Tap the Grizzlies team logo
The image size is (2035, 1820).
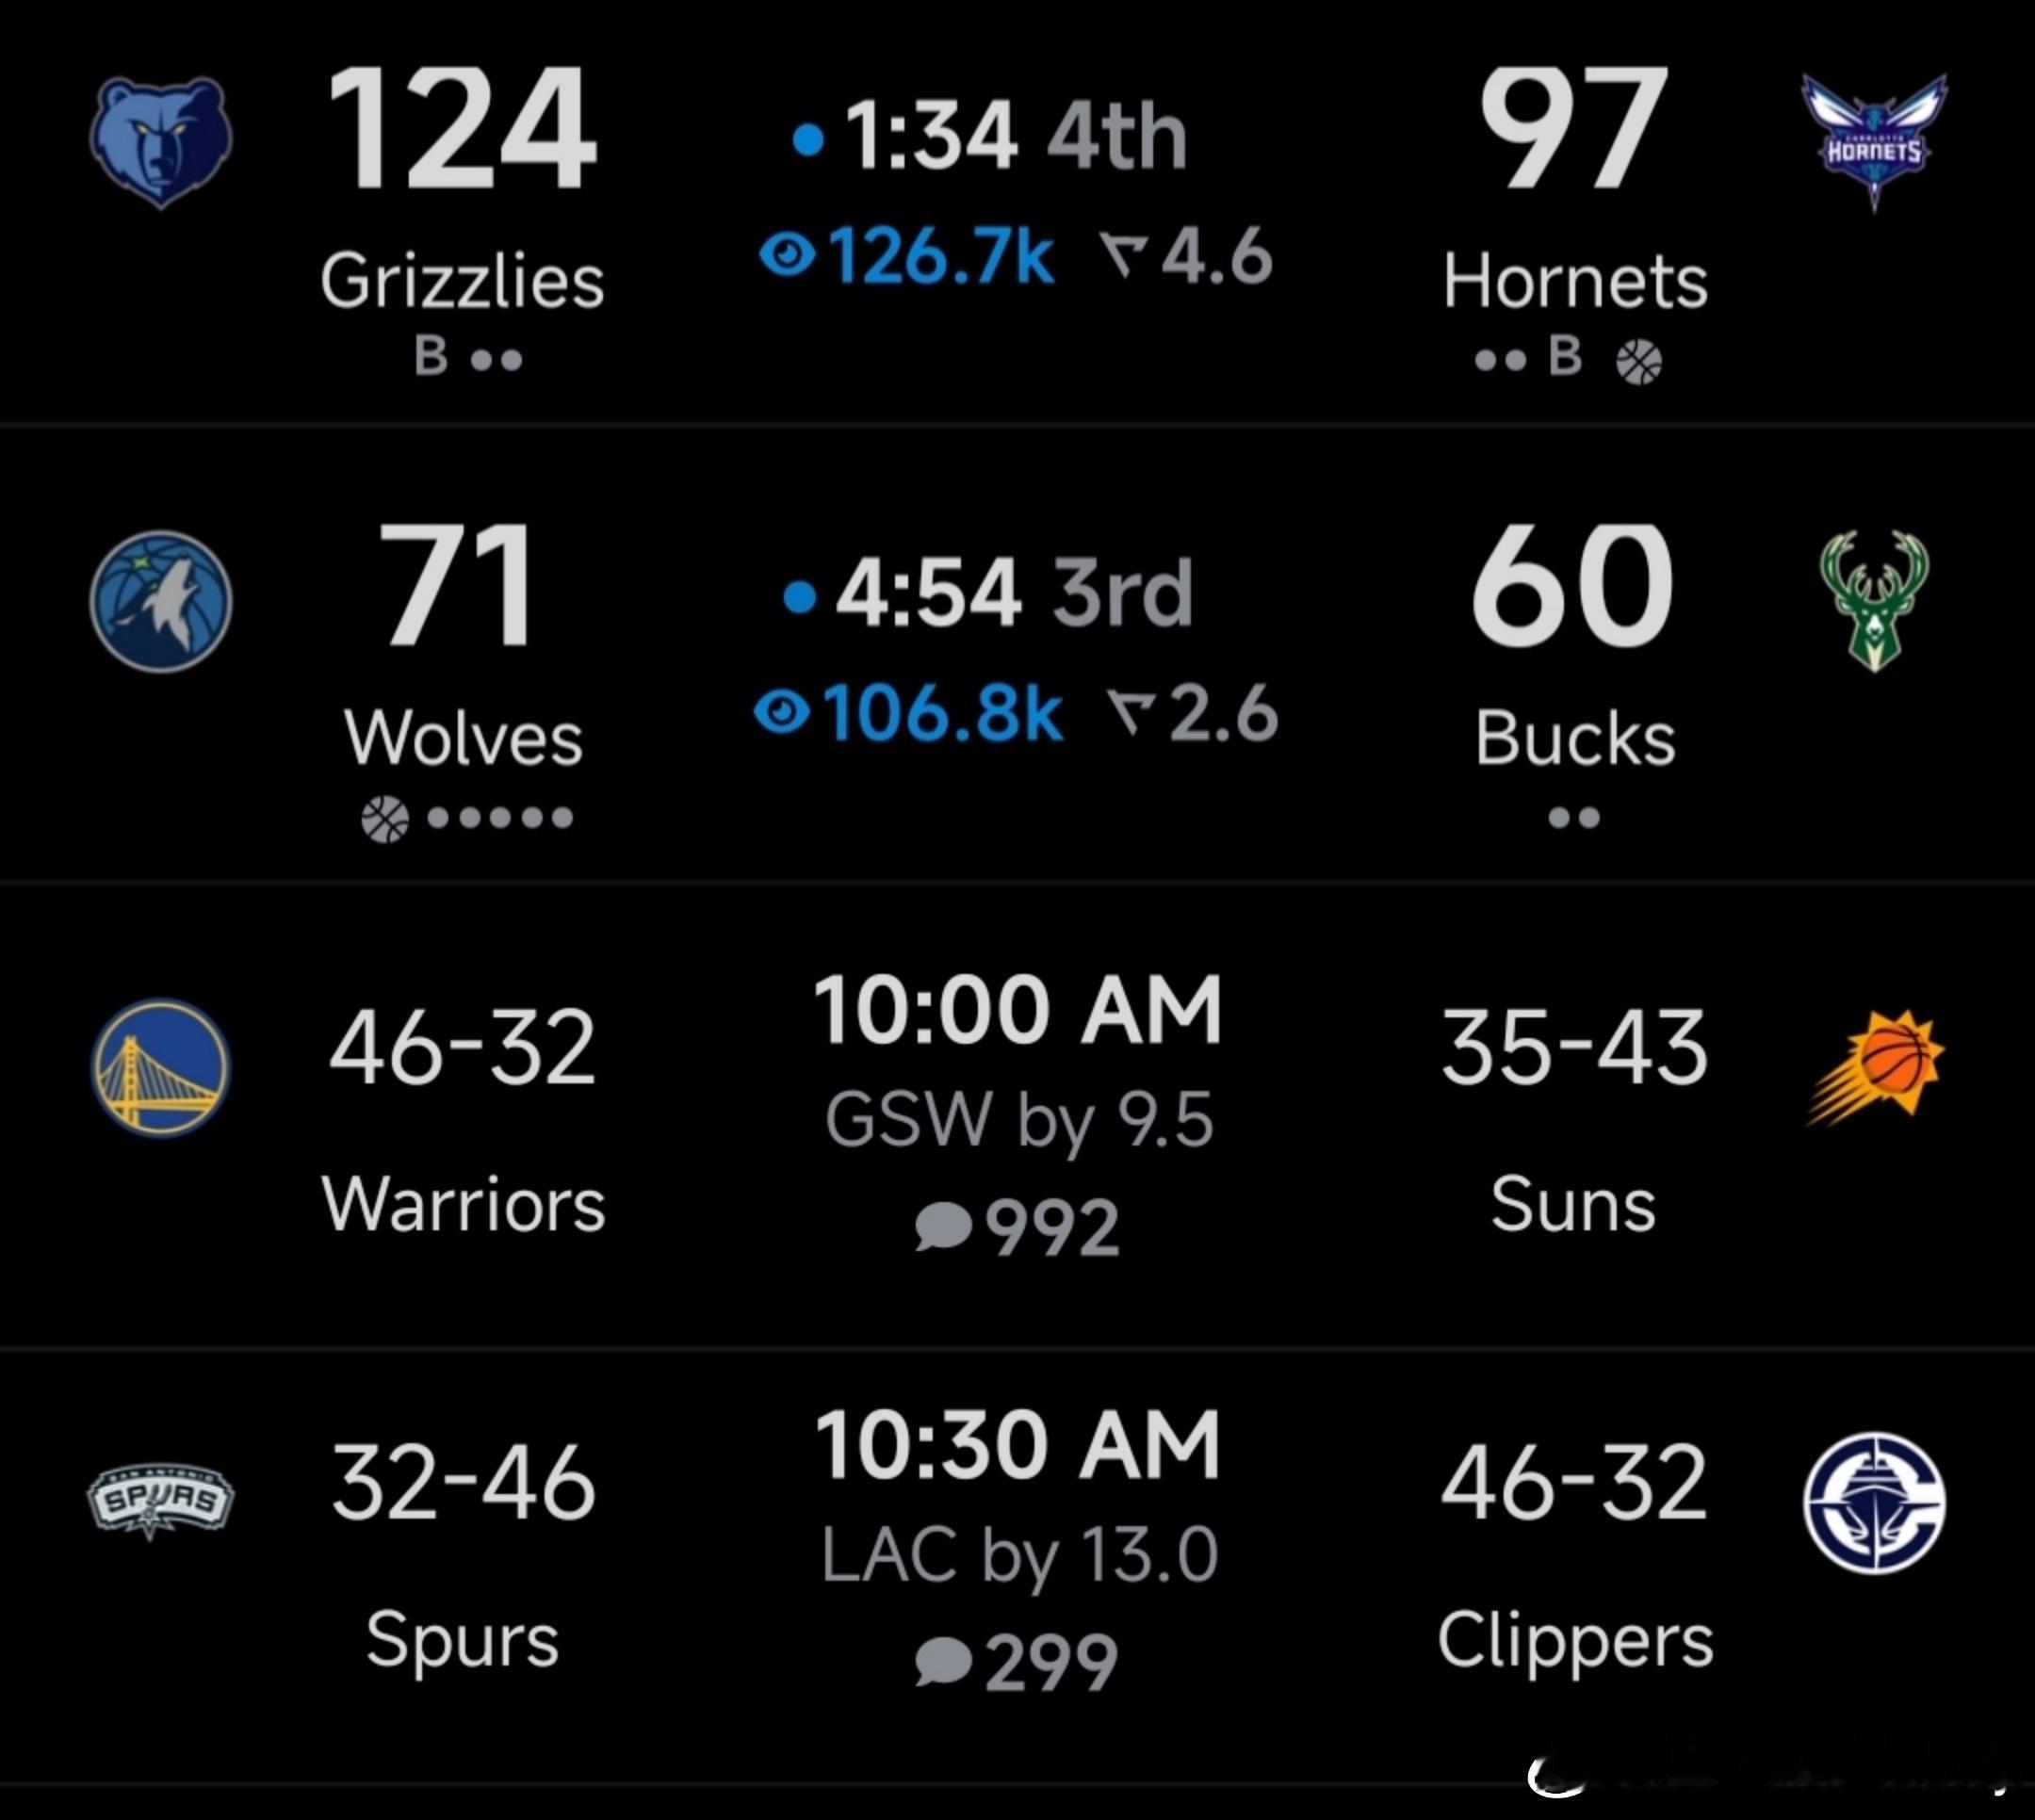[x=161, y=142]
